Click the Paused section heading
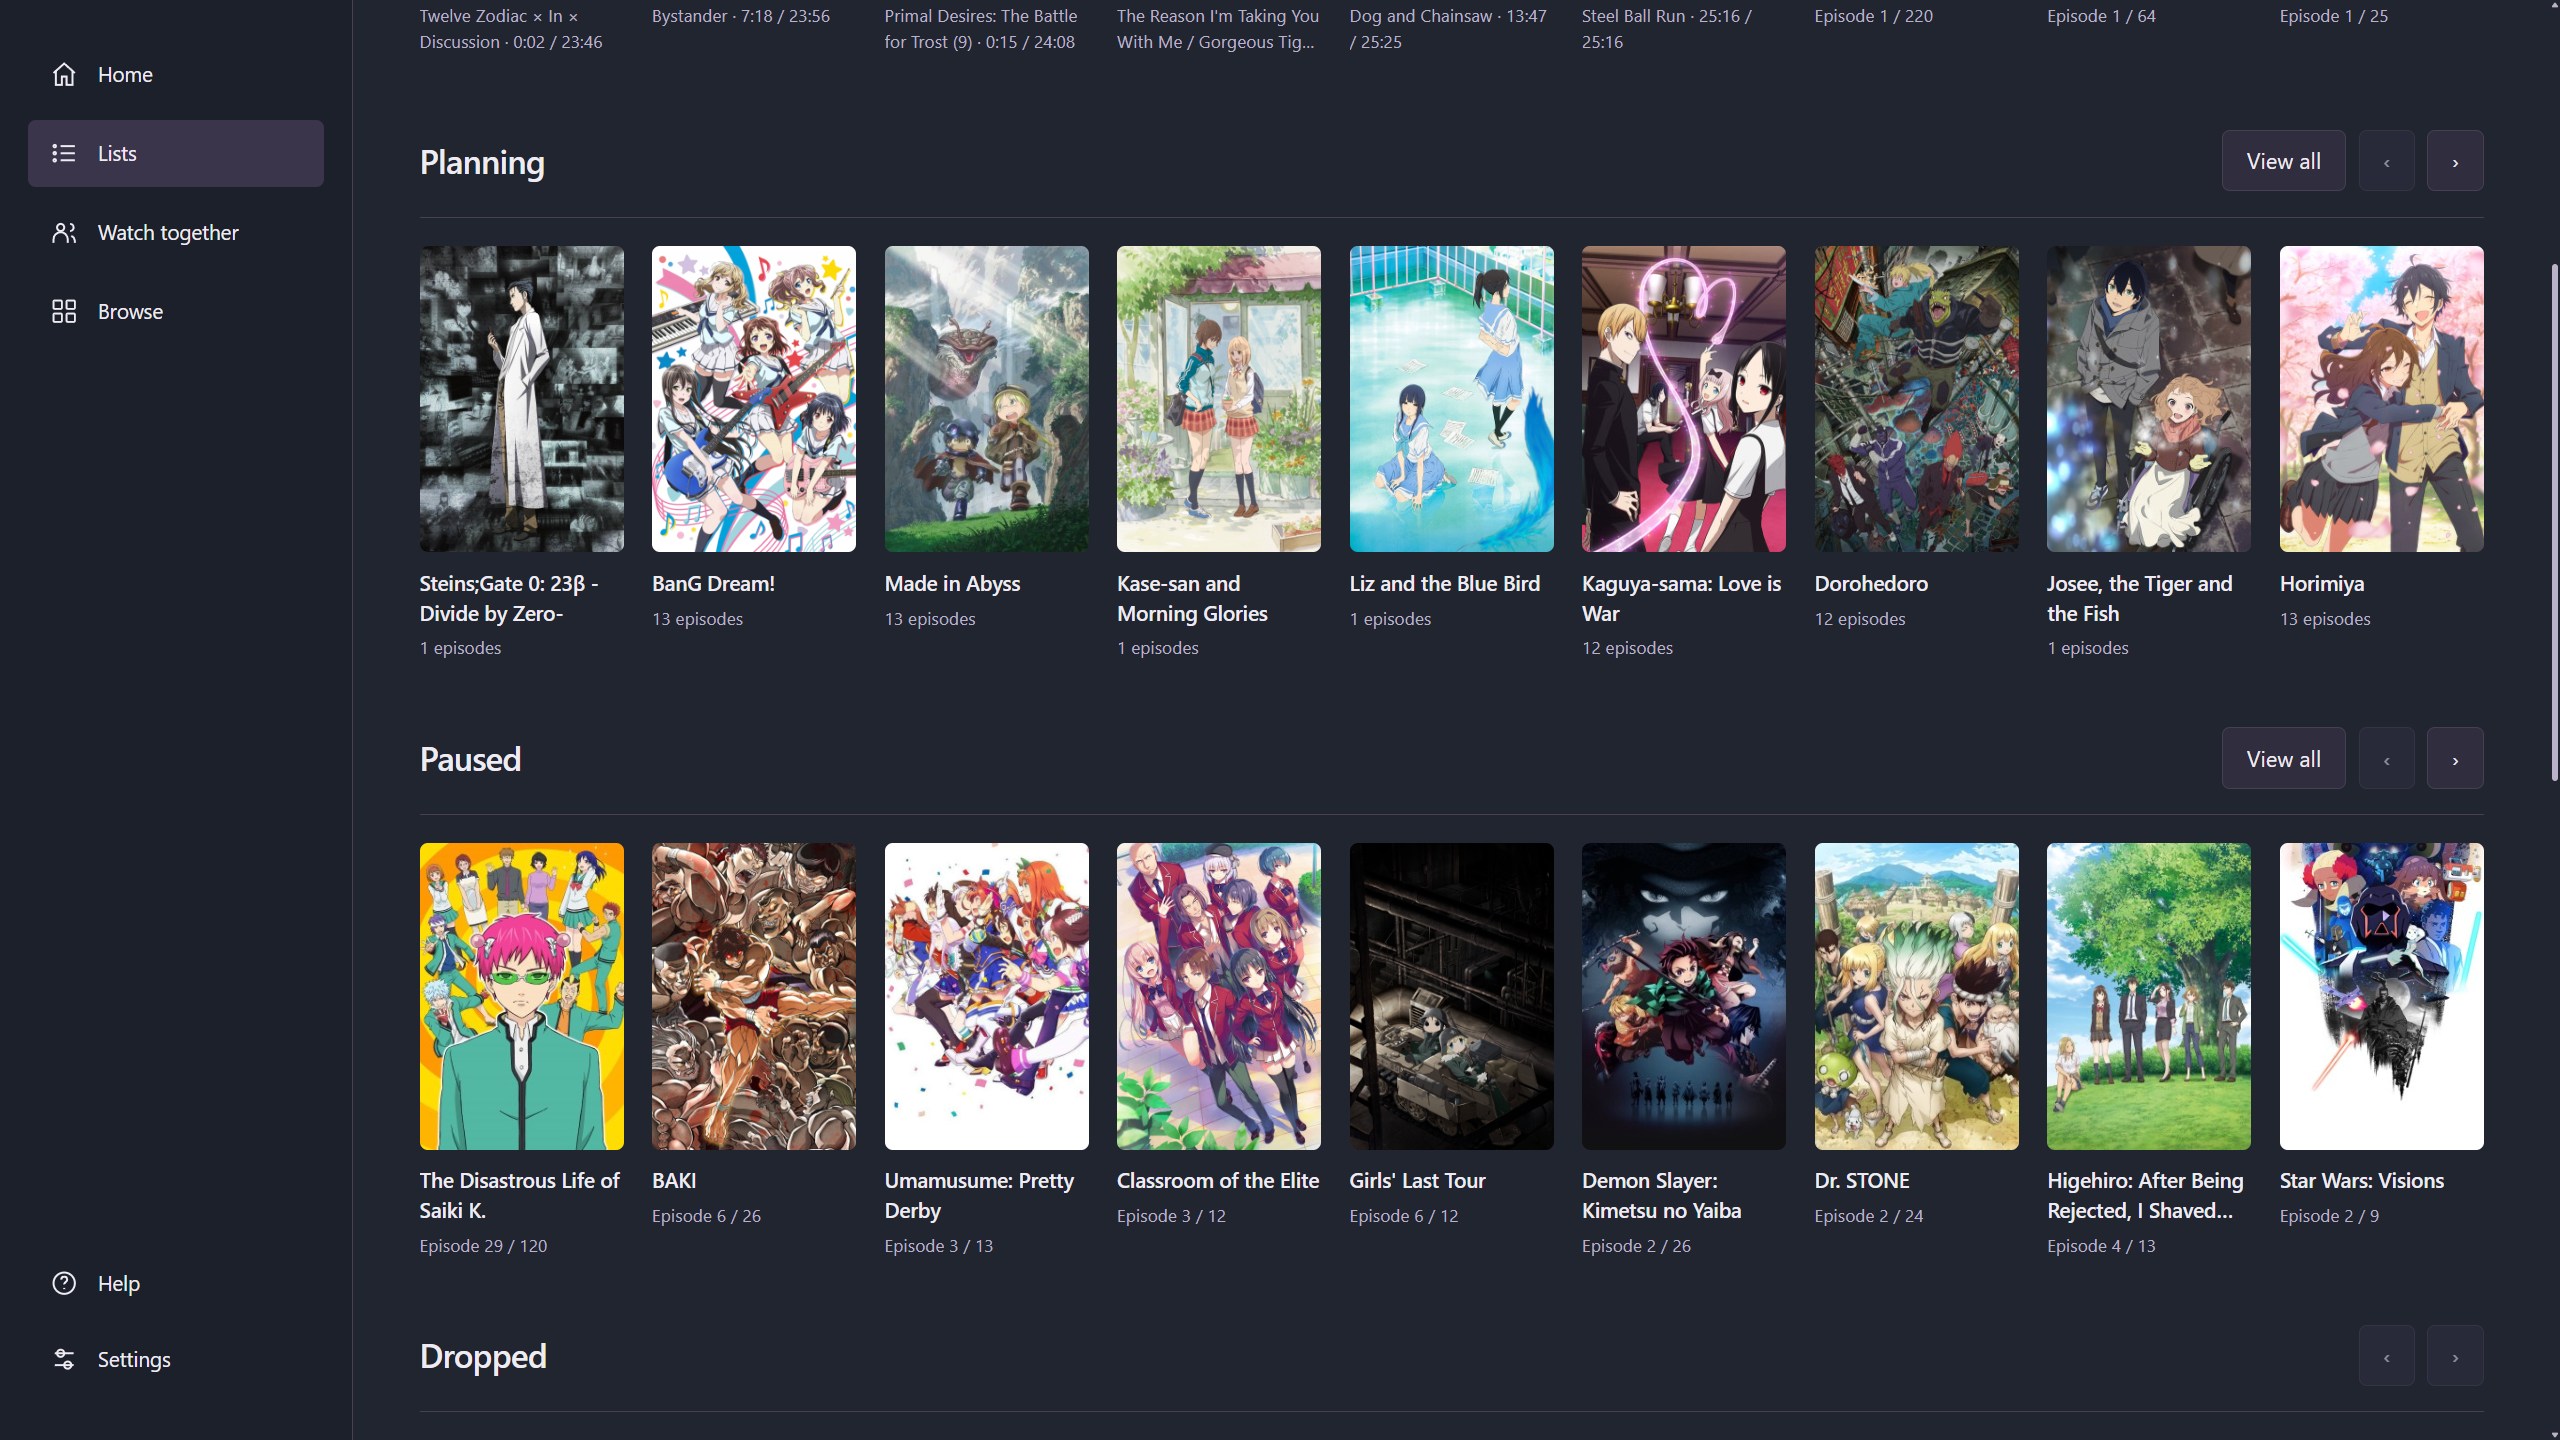 (x=470, y=760)
